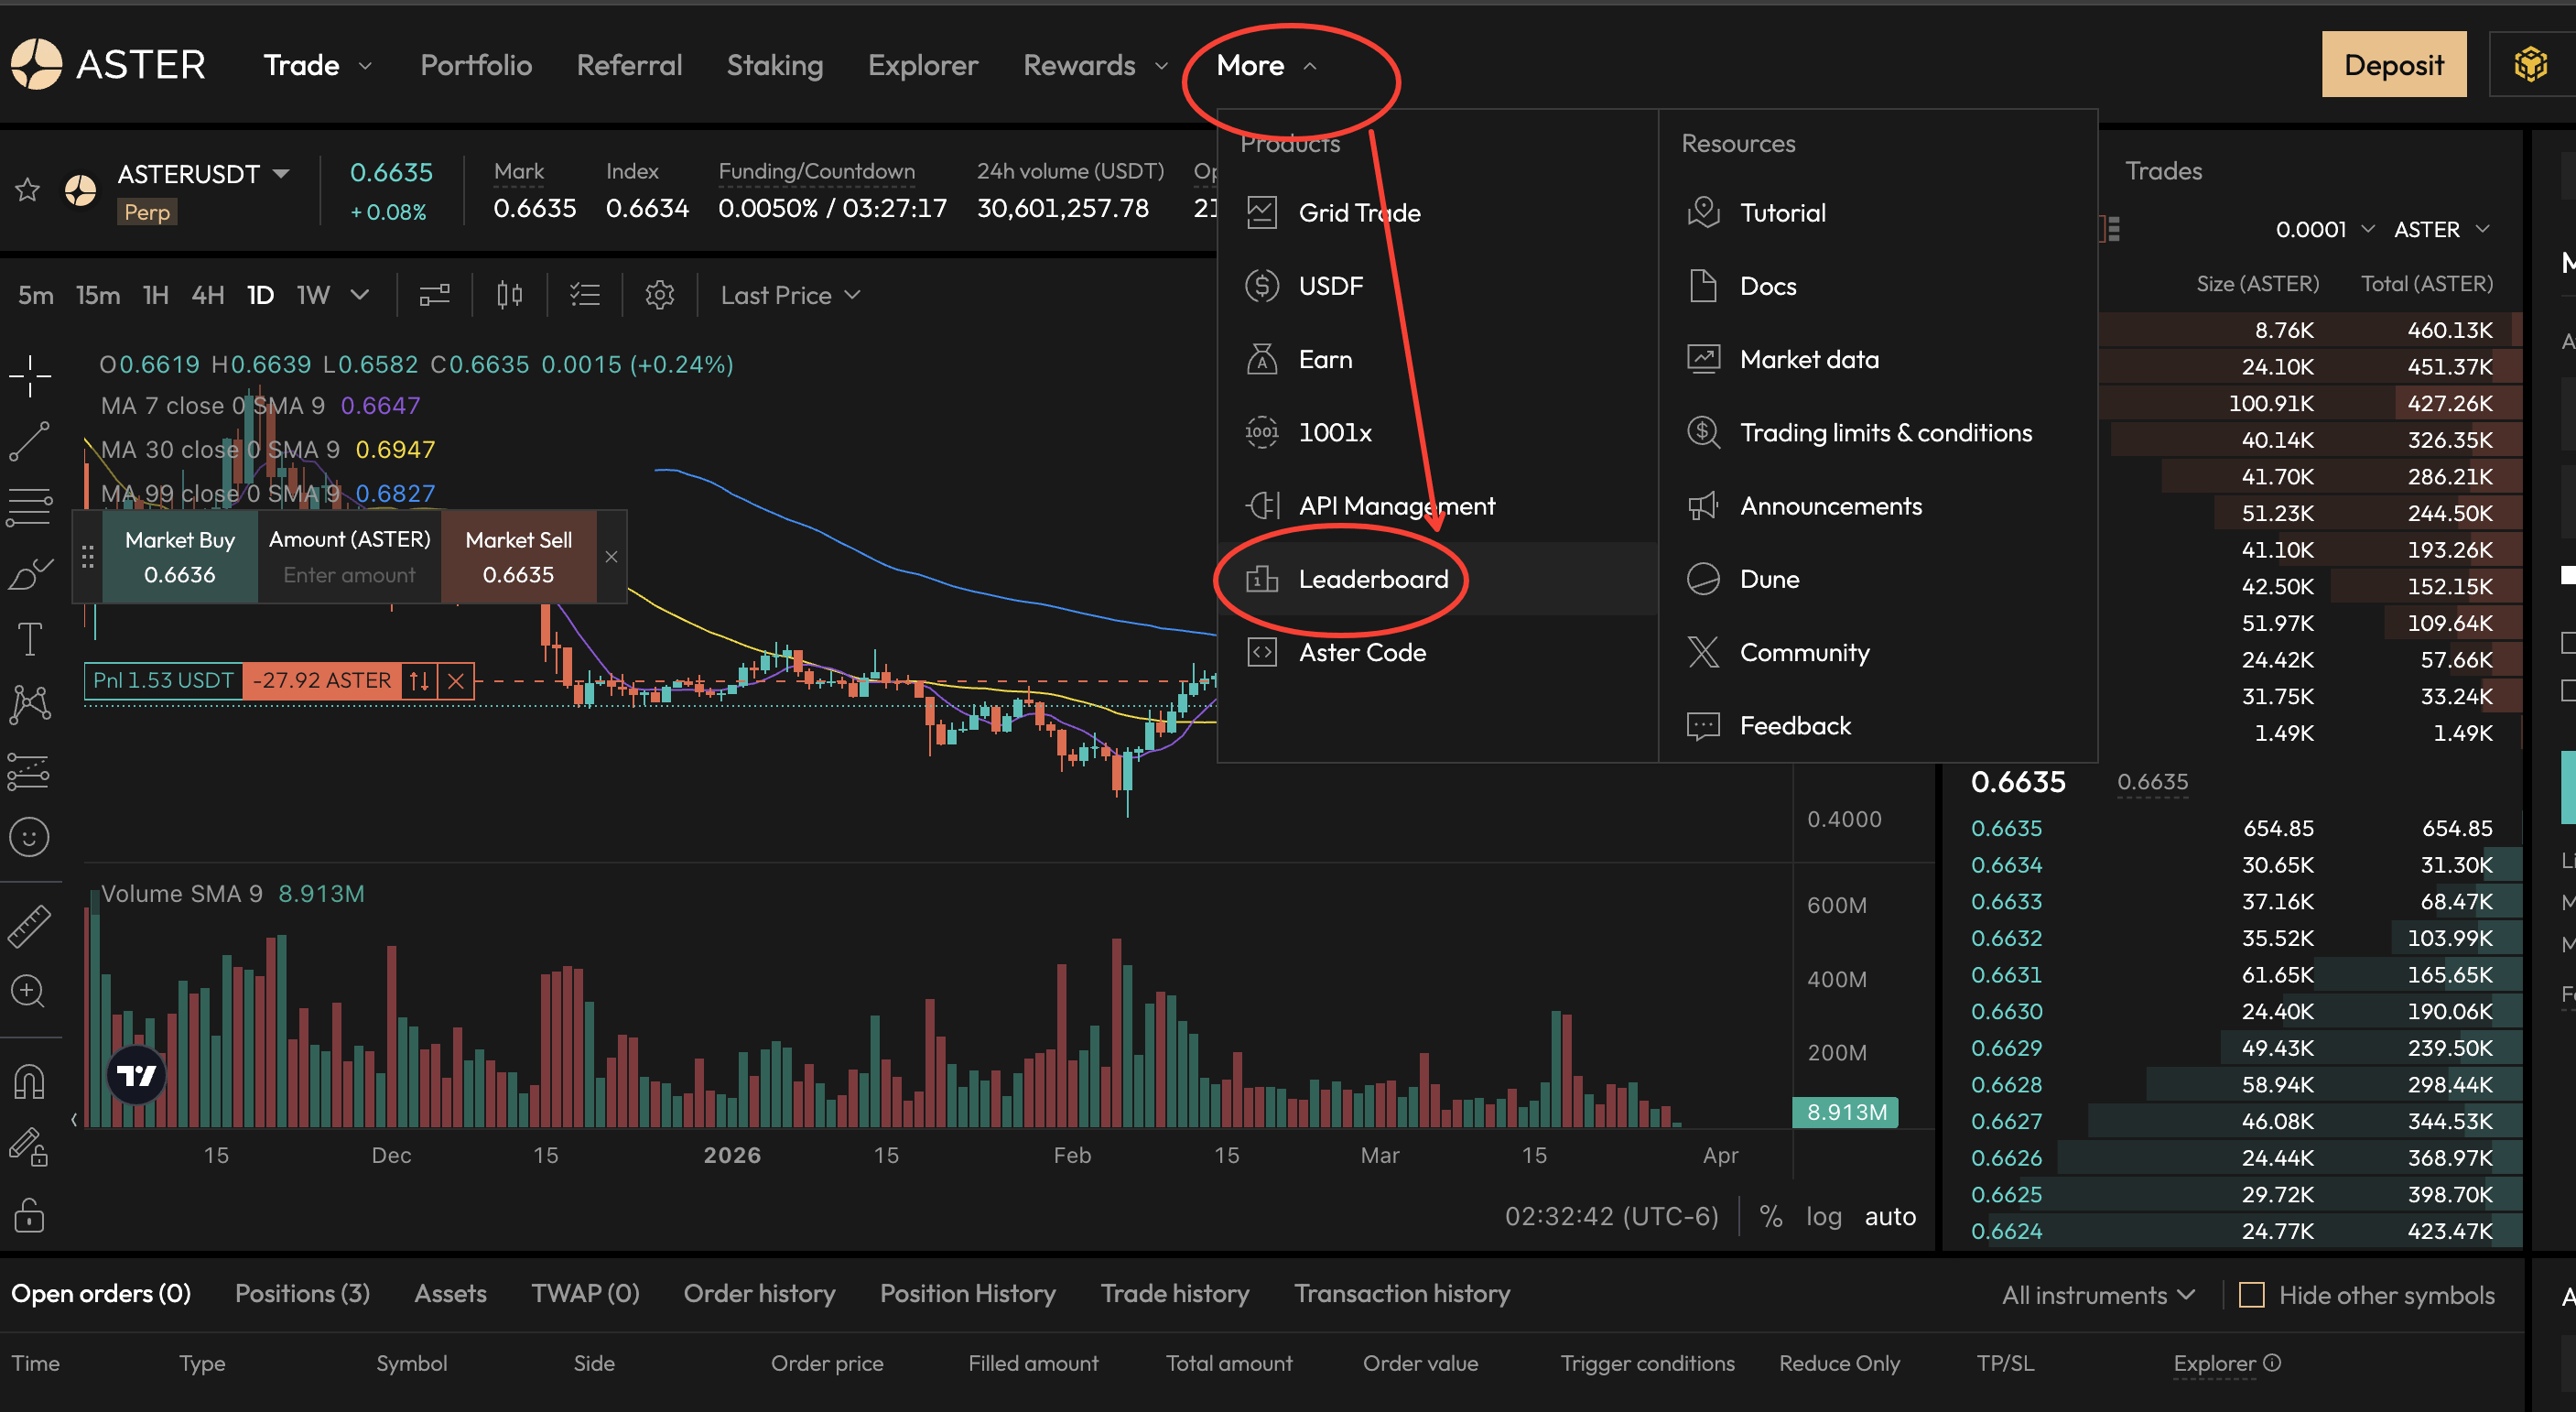Click Market Buy at 0.6636
2576x1412 pixels.
(x=180, y=557)
